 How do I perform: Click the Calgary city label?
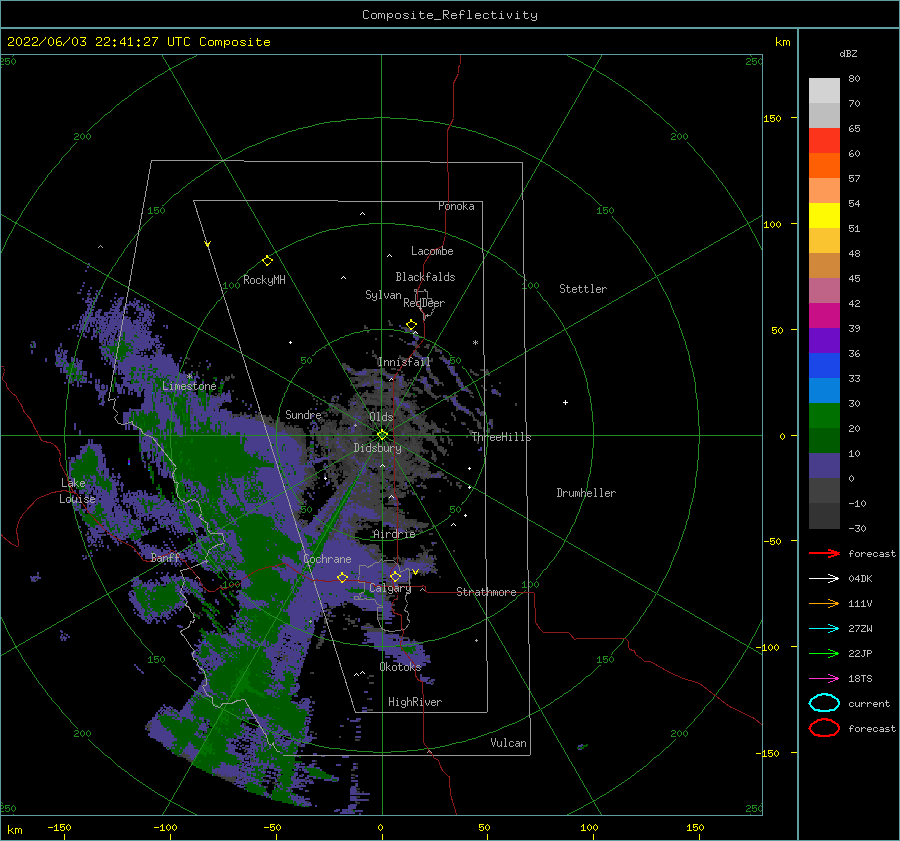coord(390,588)
